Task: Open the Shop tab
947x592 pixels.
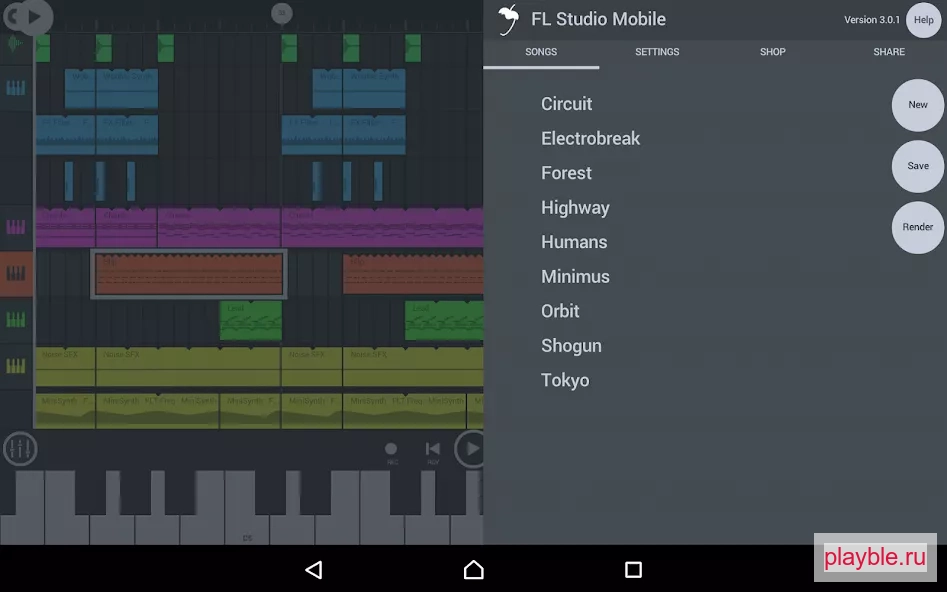Action: [772, 52]
